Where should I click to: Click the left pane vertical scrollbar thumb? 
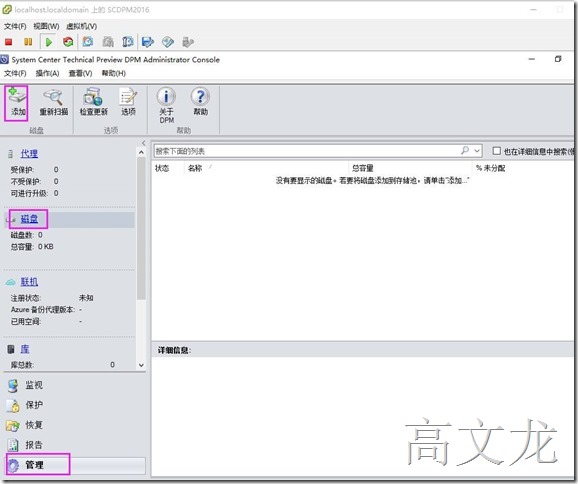[x=141, y=229]
